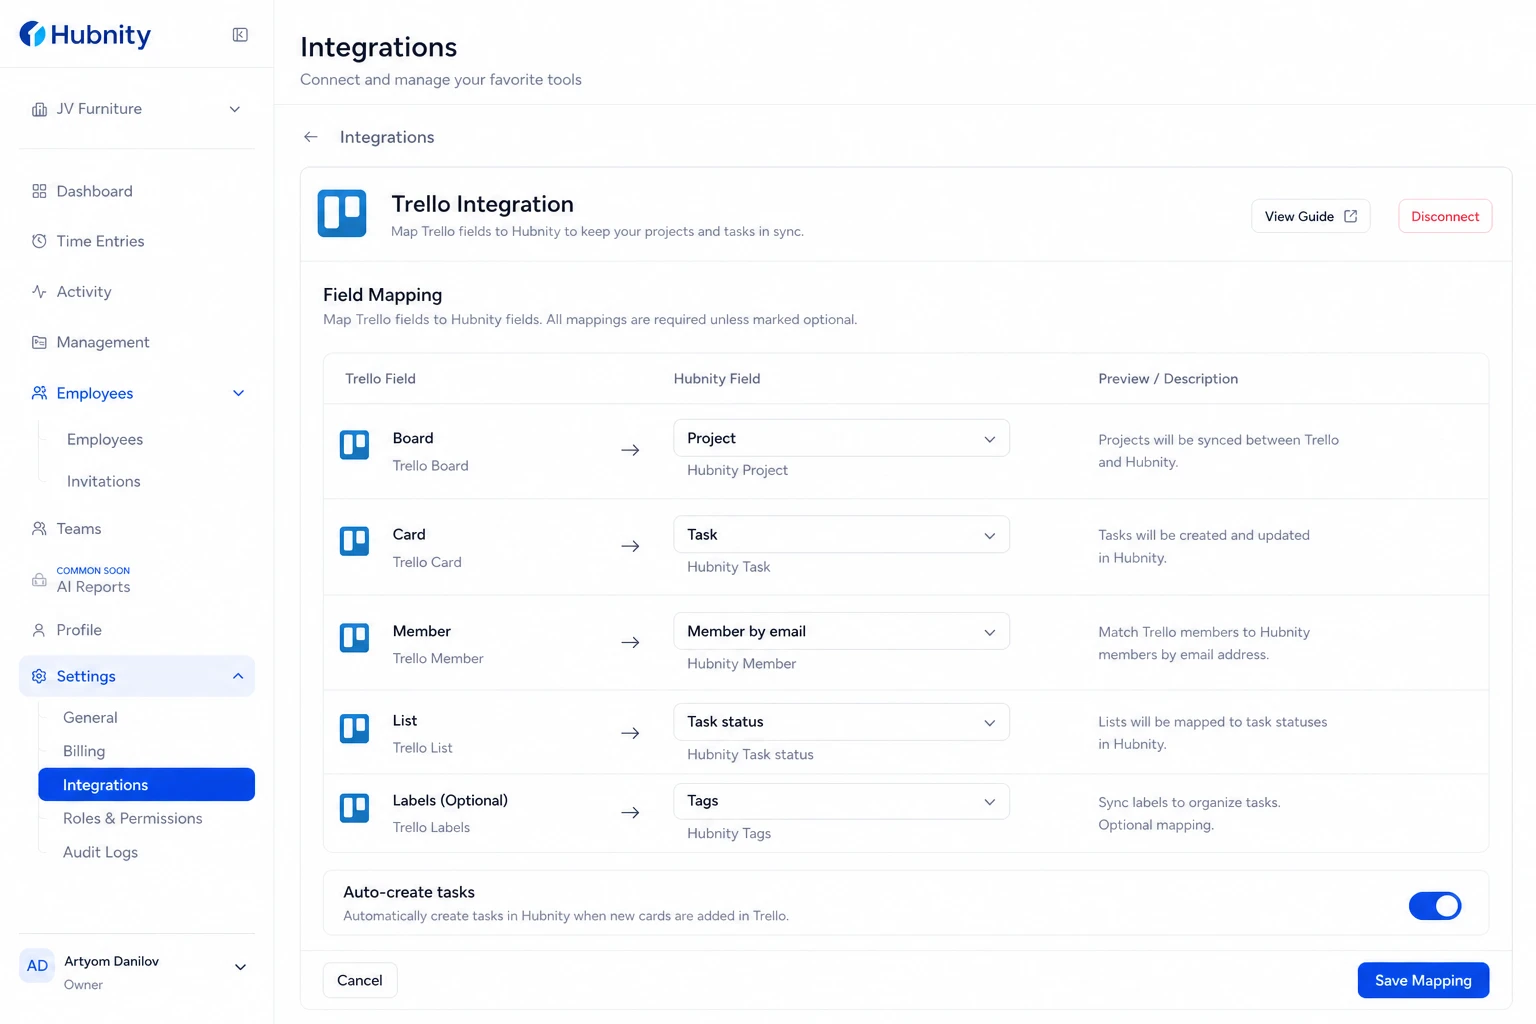1536x1024 pixels.
Task: Click the "Trello Field" column header
Action: pos(380,379)
